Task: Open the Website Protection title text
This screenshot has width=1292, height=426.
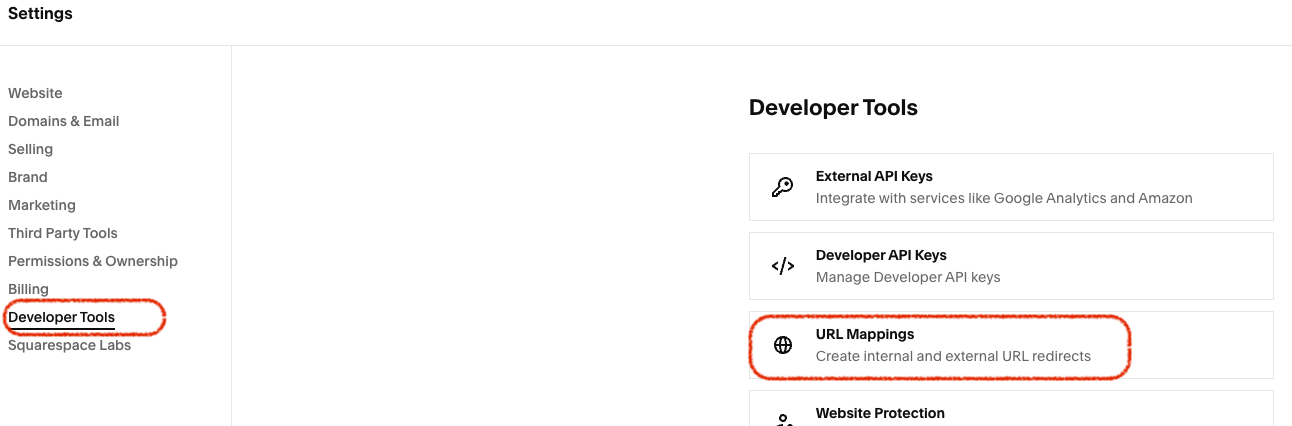Action: coord(880,413)
